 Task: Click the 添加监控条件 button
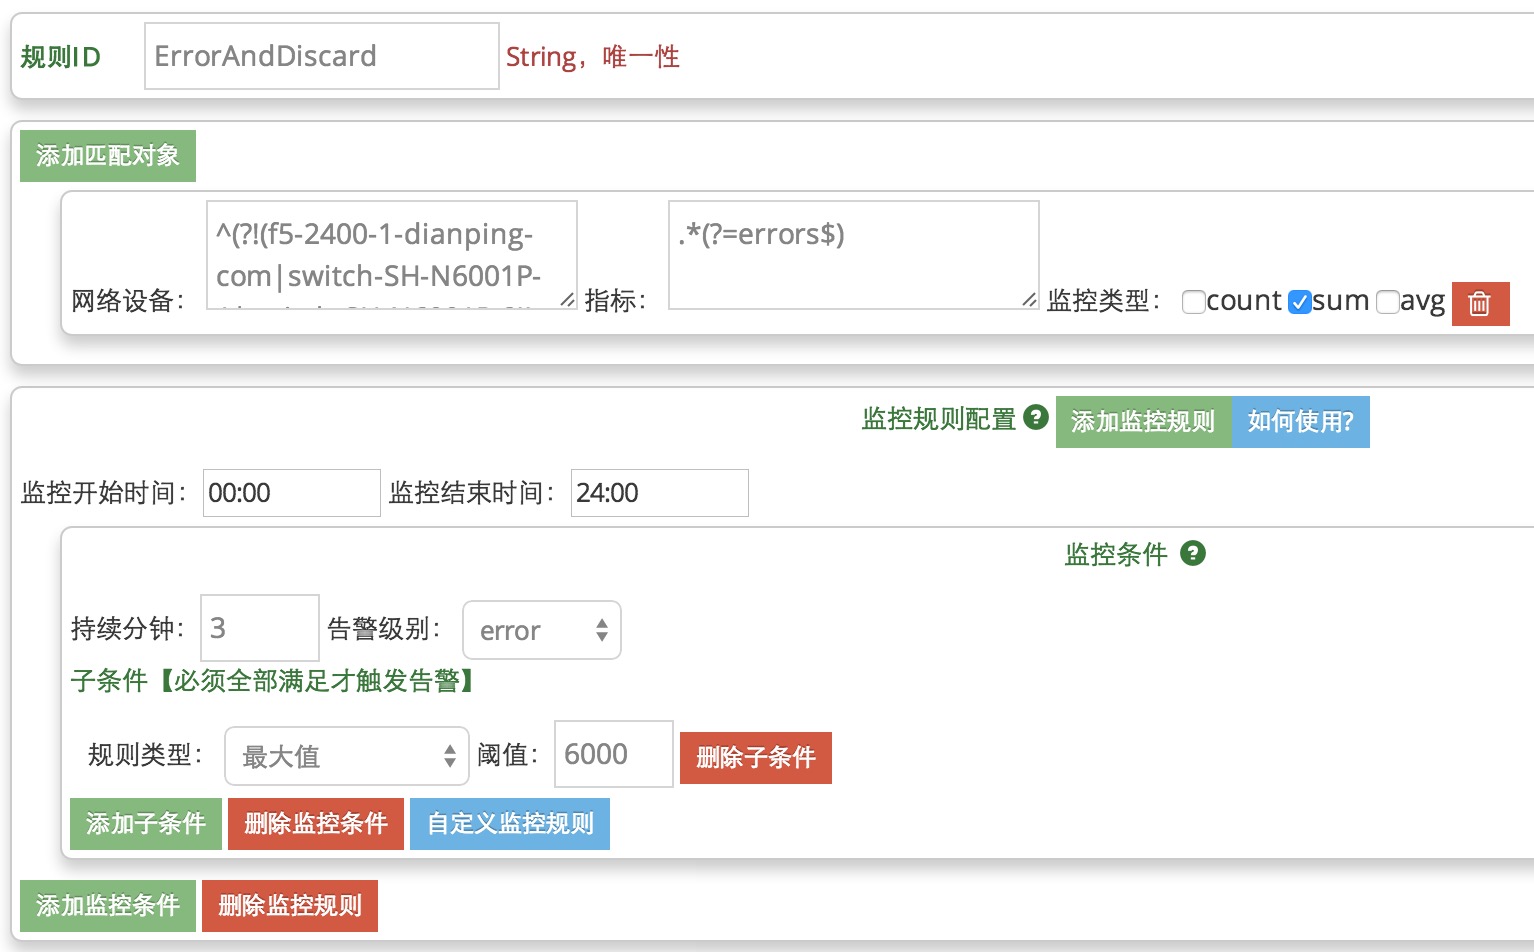(x=108, y=906)
